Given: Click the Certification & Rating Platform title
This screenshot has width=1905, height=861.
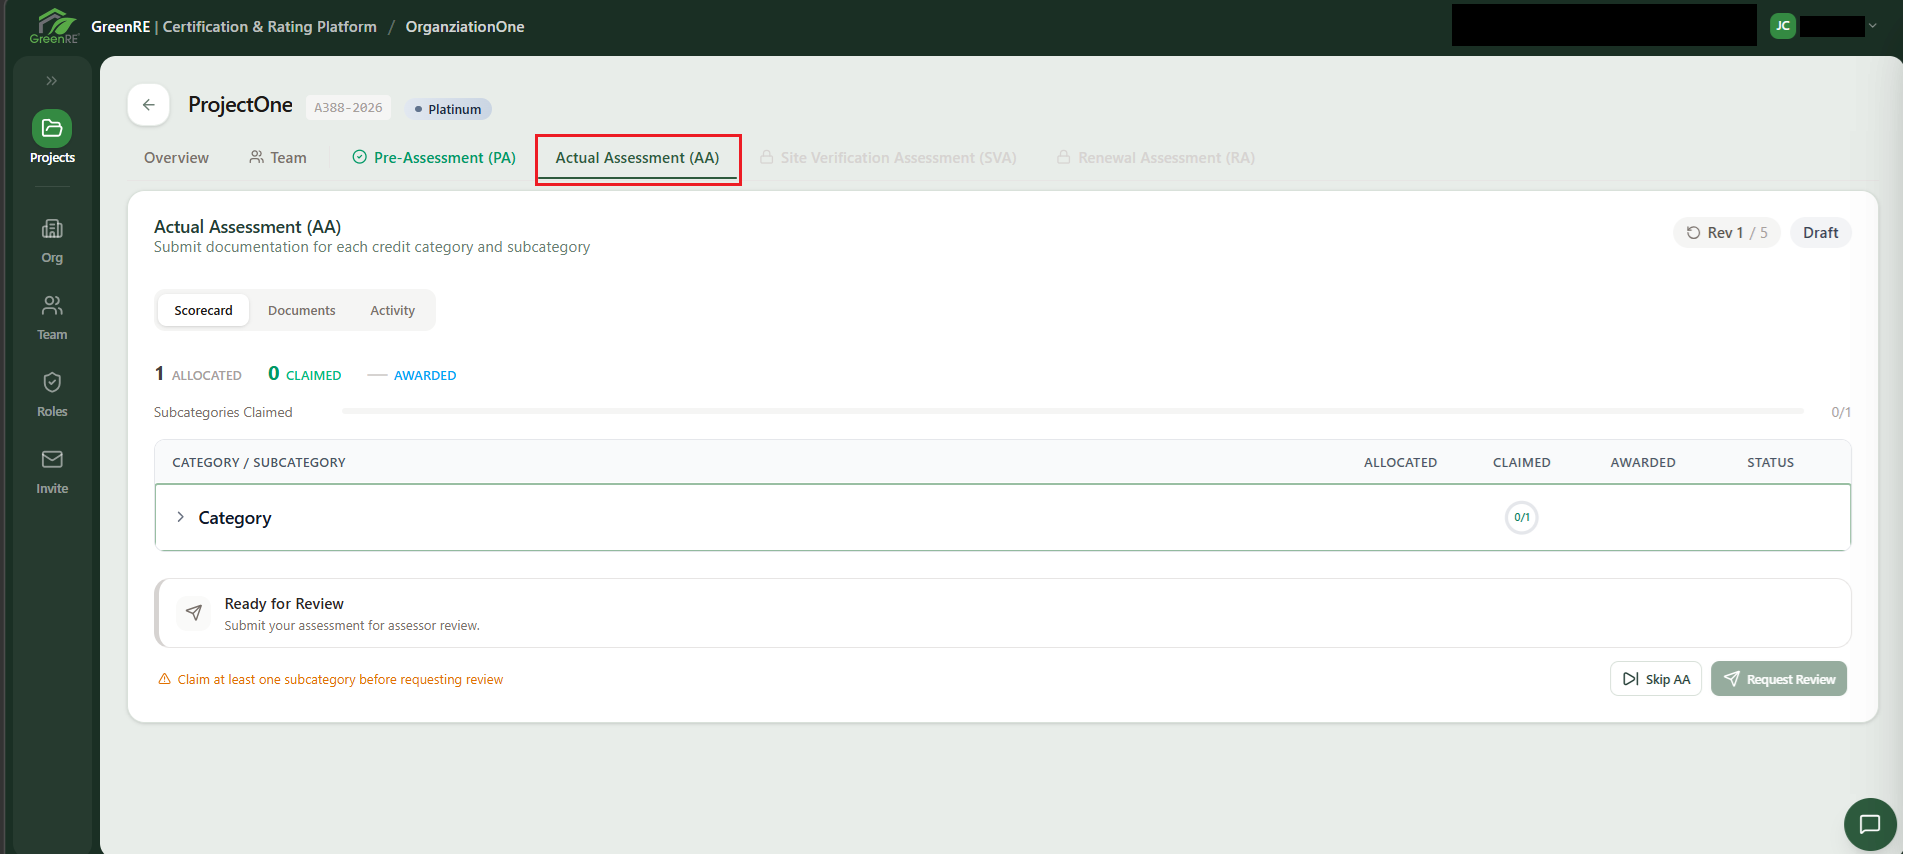Looking at the screenshot, I should click(270, 27).
